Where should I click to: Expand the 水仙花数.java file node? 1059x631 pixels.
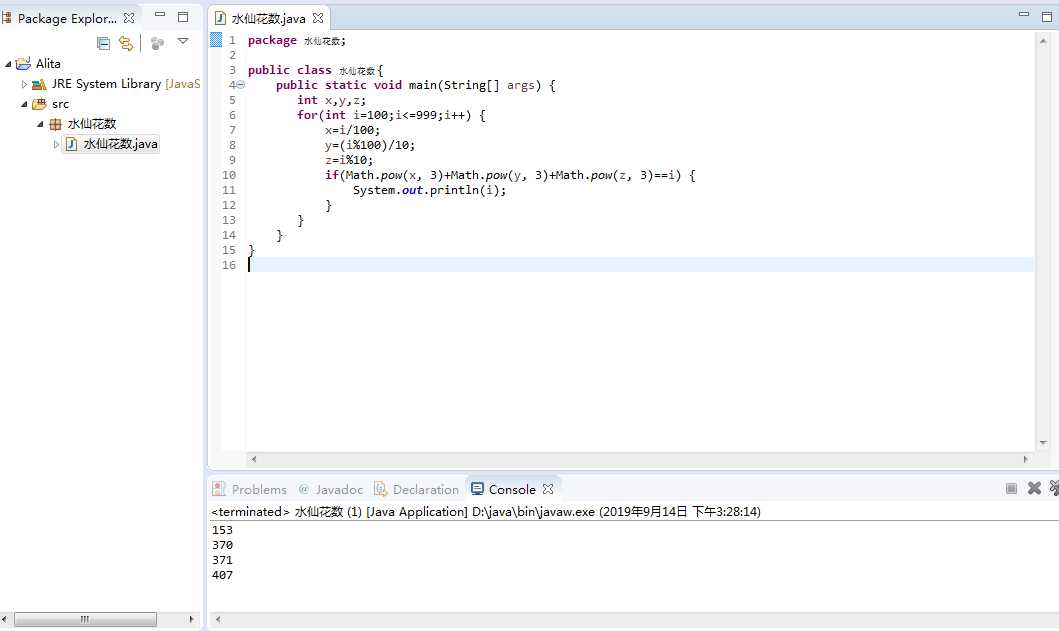click(x=57, y=144)
